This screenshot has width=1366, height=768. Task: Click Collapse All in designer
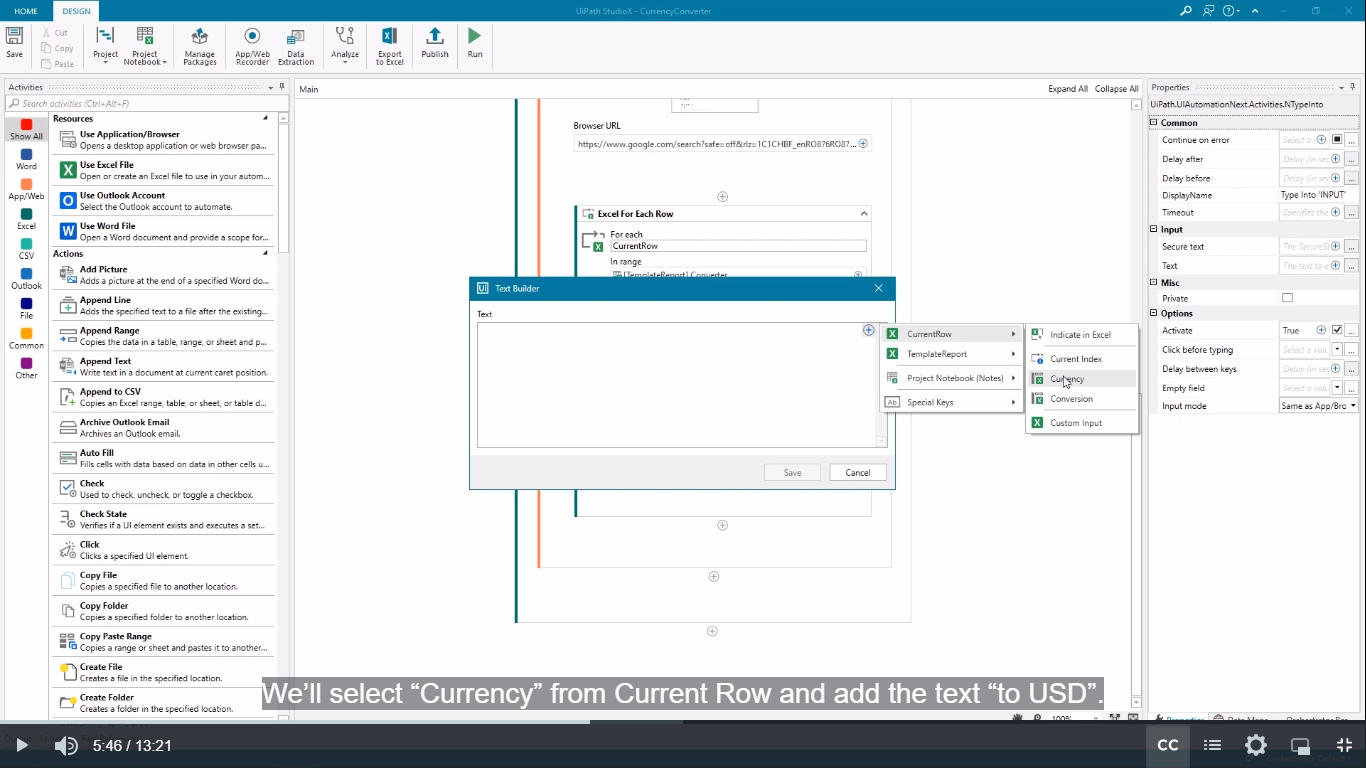pyautogui.click(x=1116, y=89)
